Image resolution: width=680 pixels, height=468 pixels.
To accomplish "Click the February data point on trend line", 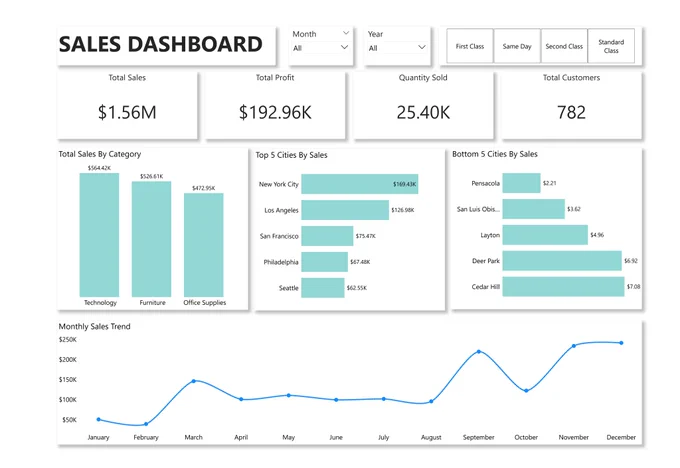I will coord(146,424).
